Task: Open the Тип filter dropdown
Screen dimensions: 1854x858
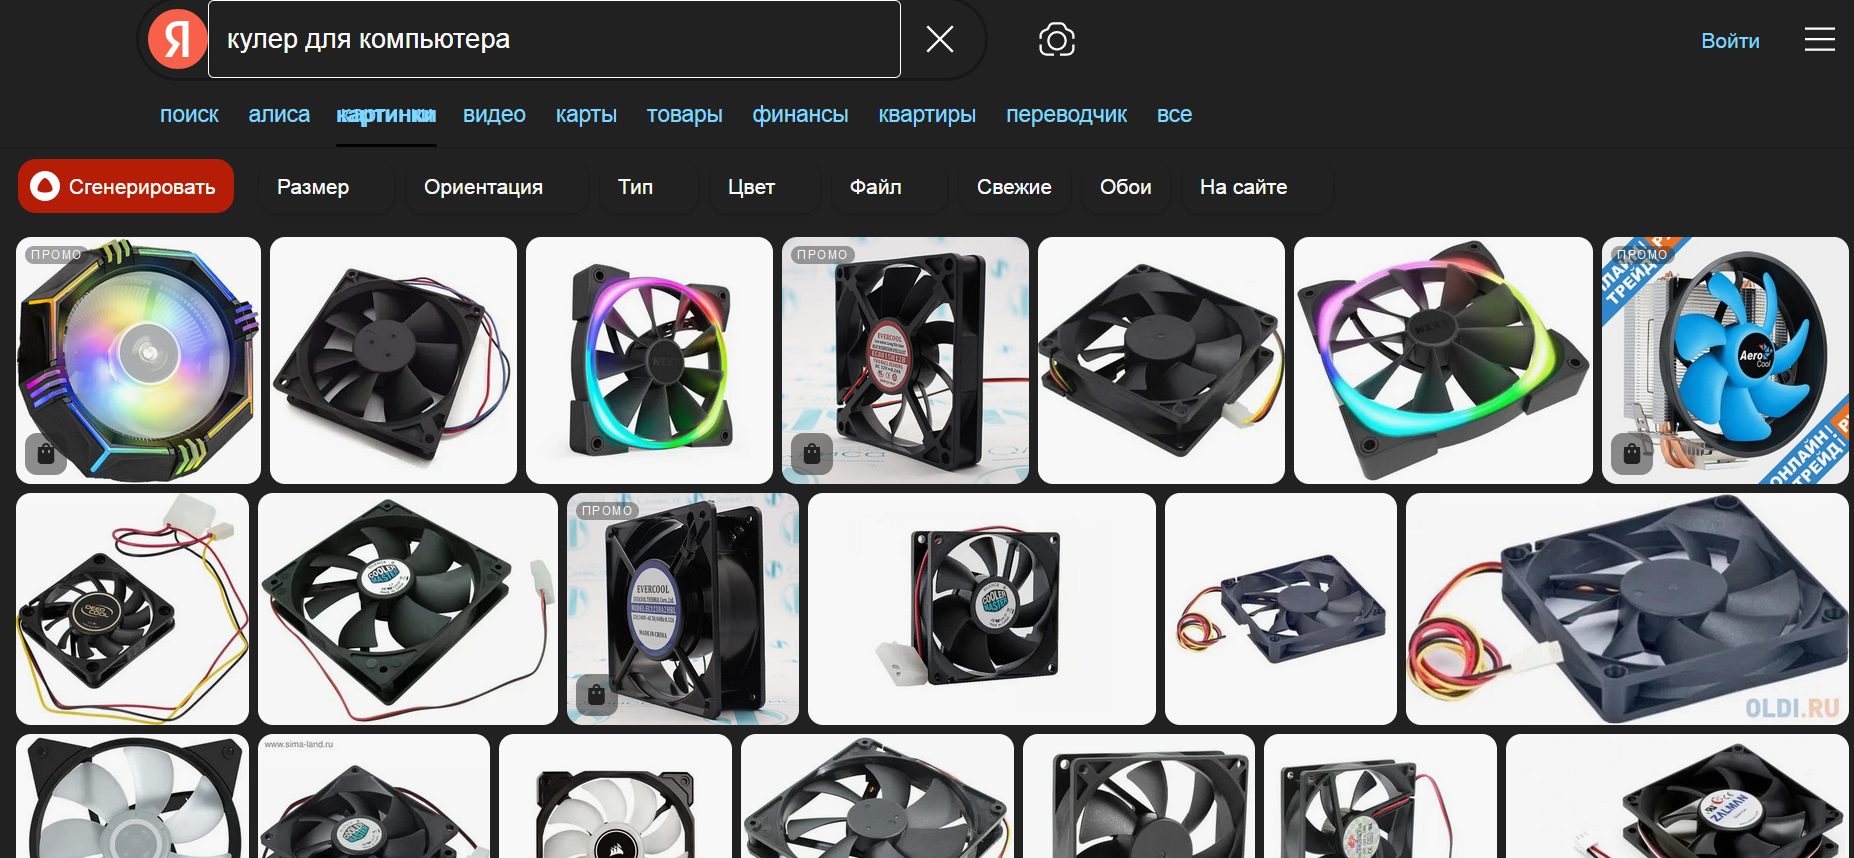Action: [x=648, y=186]
